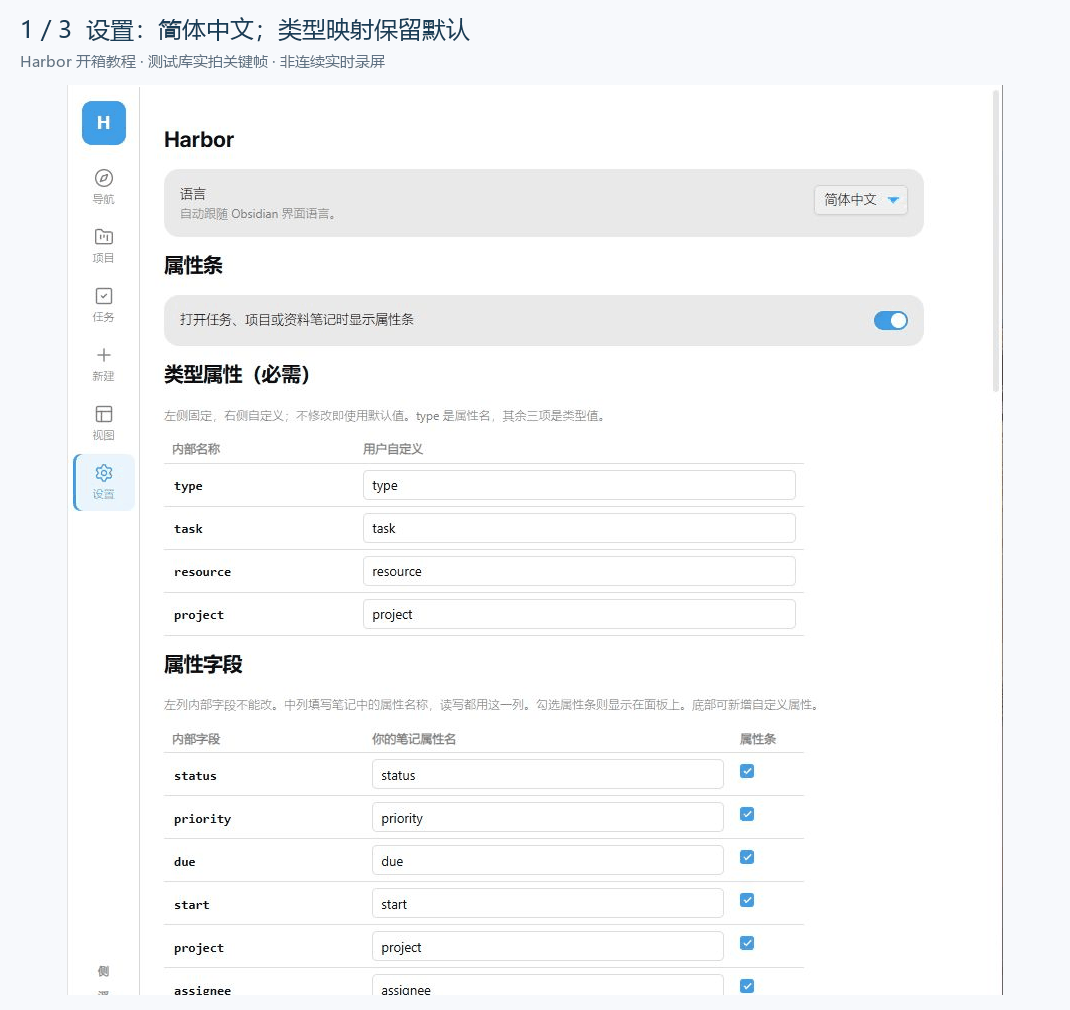Click the status note property field
Screen dimensions: 1070x1010
coord(547,775)
